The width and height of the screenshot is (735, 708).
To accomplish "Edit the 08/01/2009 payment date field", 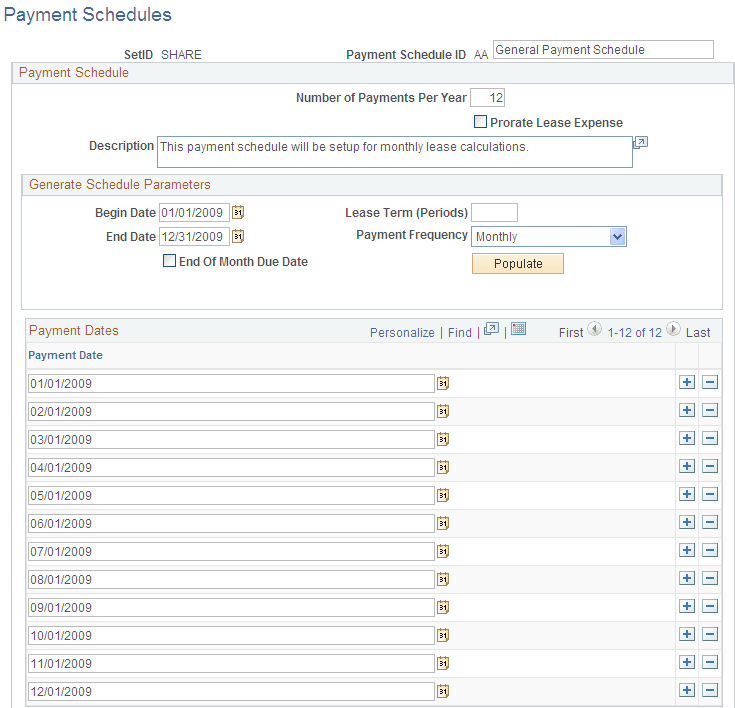I will [231, 579].
